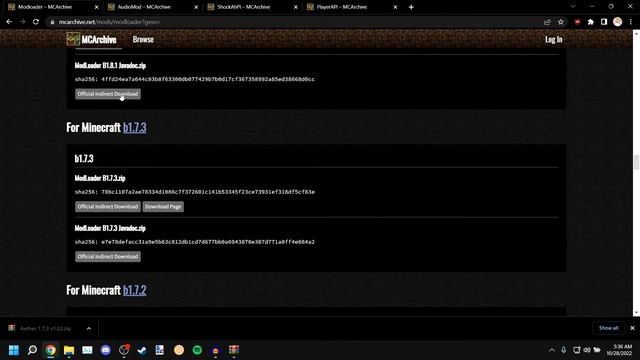640x360 pixels.
Task: Go back to the previous page
Action: pyautogui.click(x=9, y=22)
